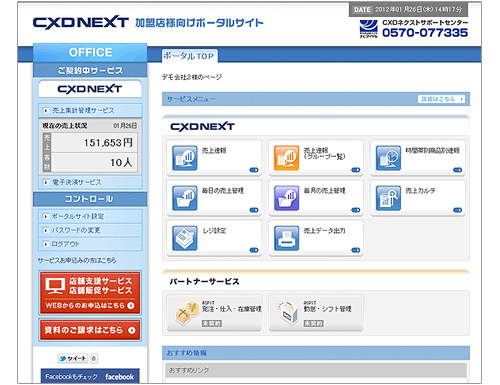Click the arrow pill on the 時間帯別商品別速報 card
This screenshot has height=385, width=500.
[x=458, y=170]
